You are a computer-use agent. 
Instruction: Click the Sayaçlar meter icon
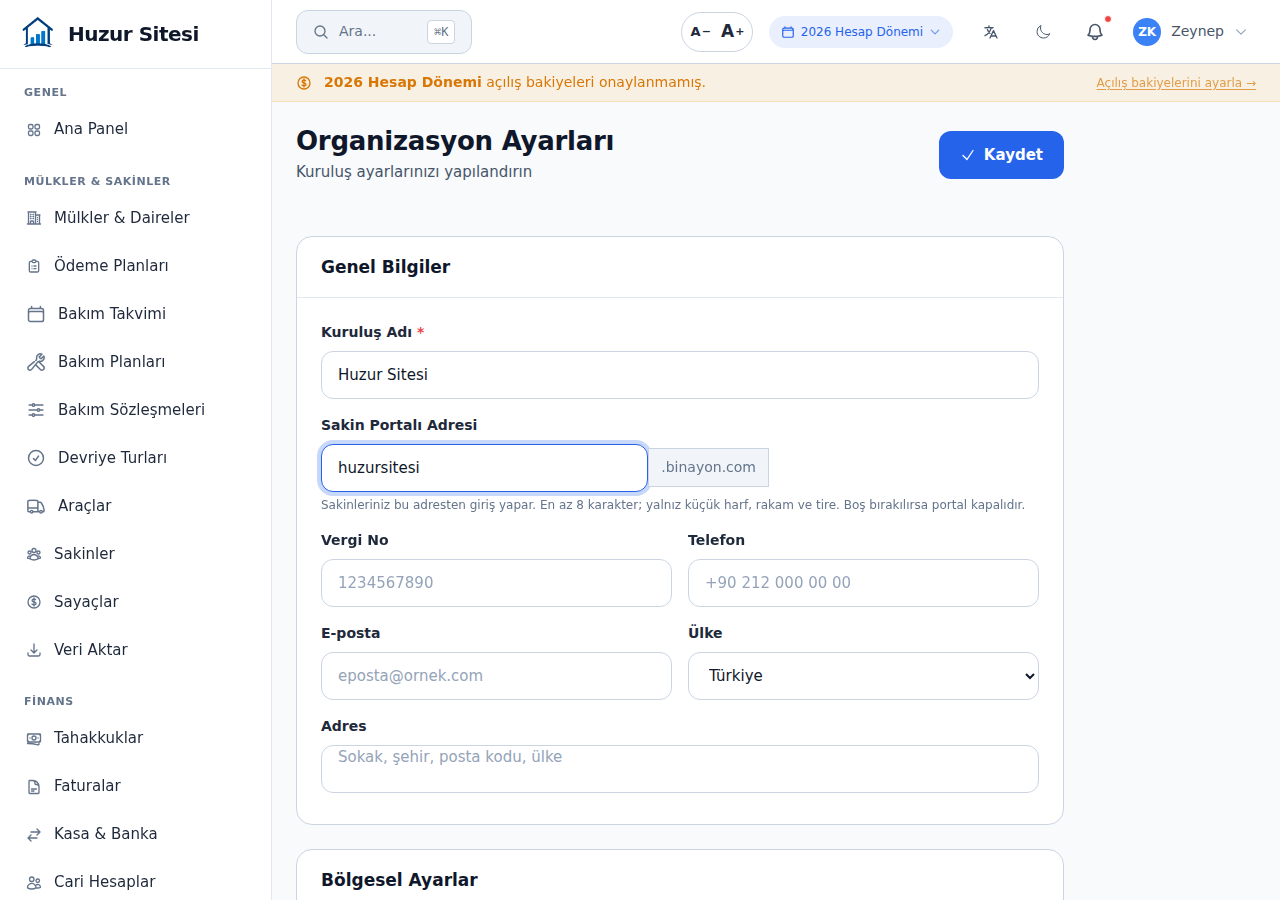pyautogui.click(x=34, y=602)
